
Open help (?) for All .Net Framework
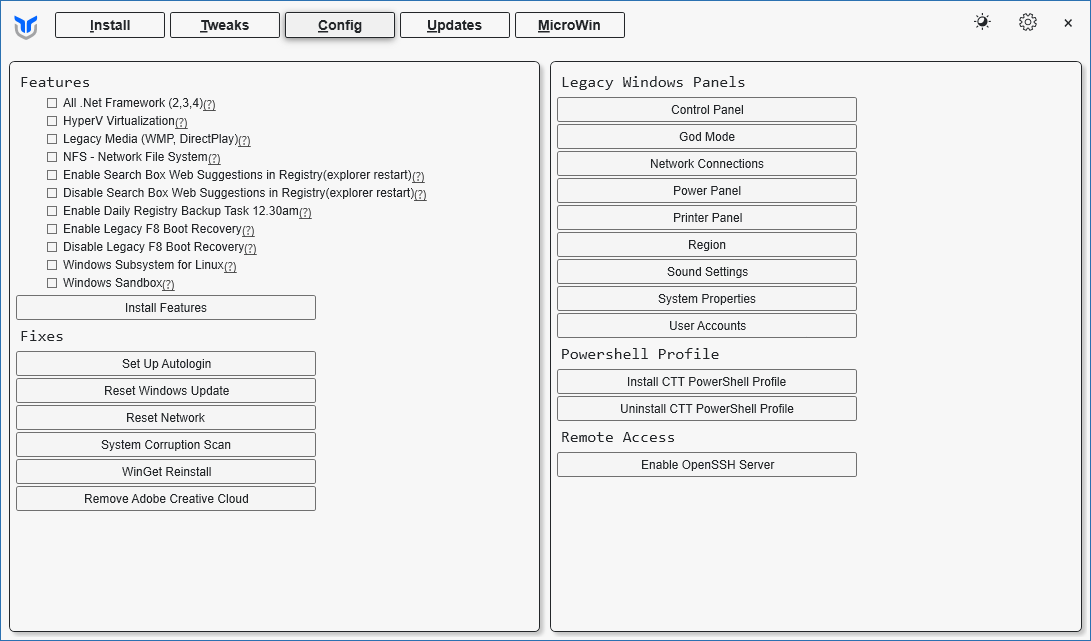pos(209,104)
